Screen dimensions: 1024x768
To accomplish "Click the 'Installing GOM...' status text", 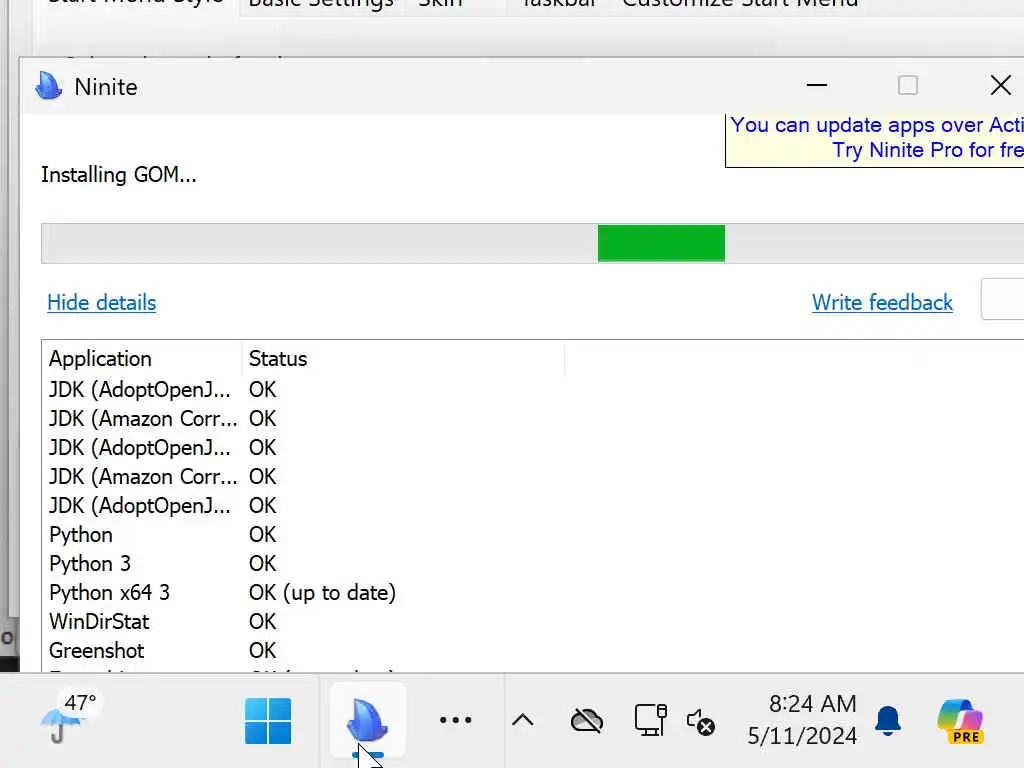I will tap(118, 175).
